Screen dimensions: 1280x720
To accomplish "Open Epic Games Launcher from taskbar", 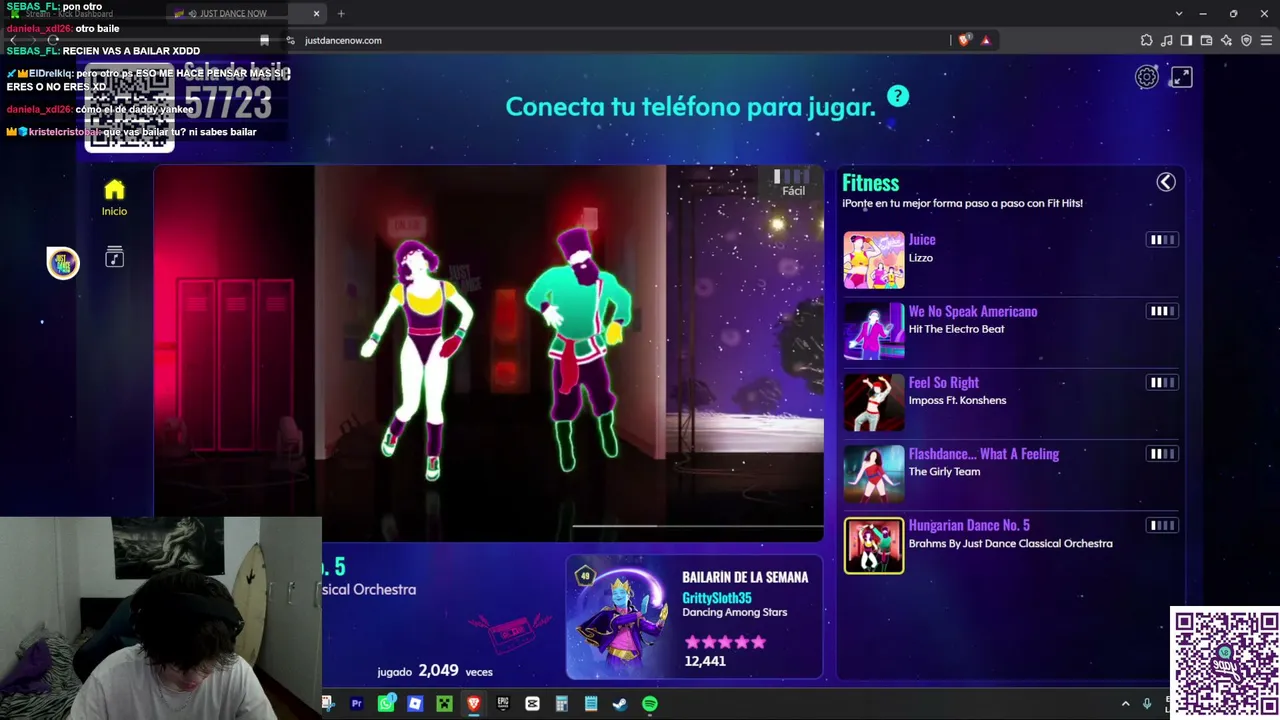I will 503,704.
